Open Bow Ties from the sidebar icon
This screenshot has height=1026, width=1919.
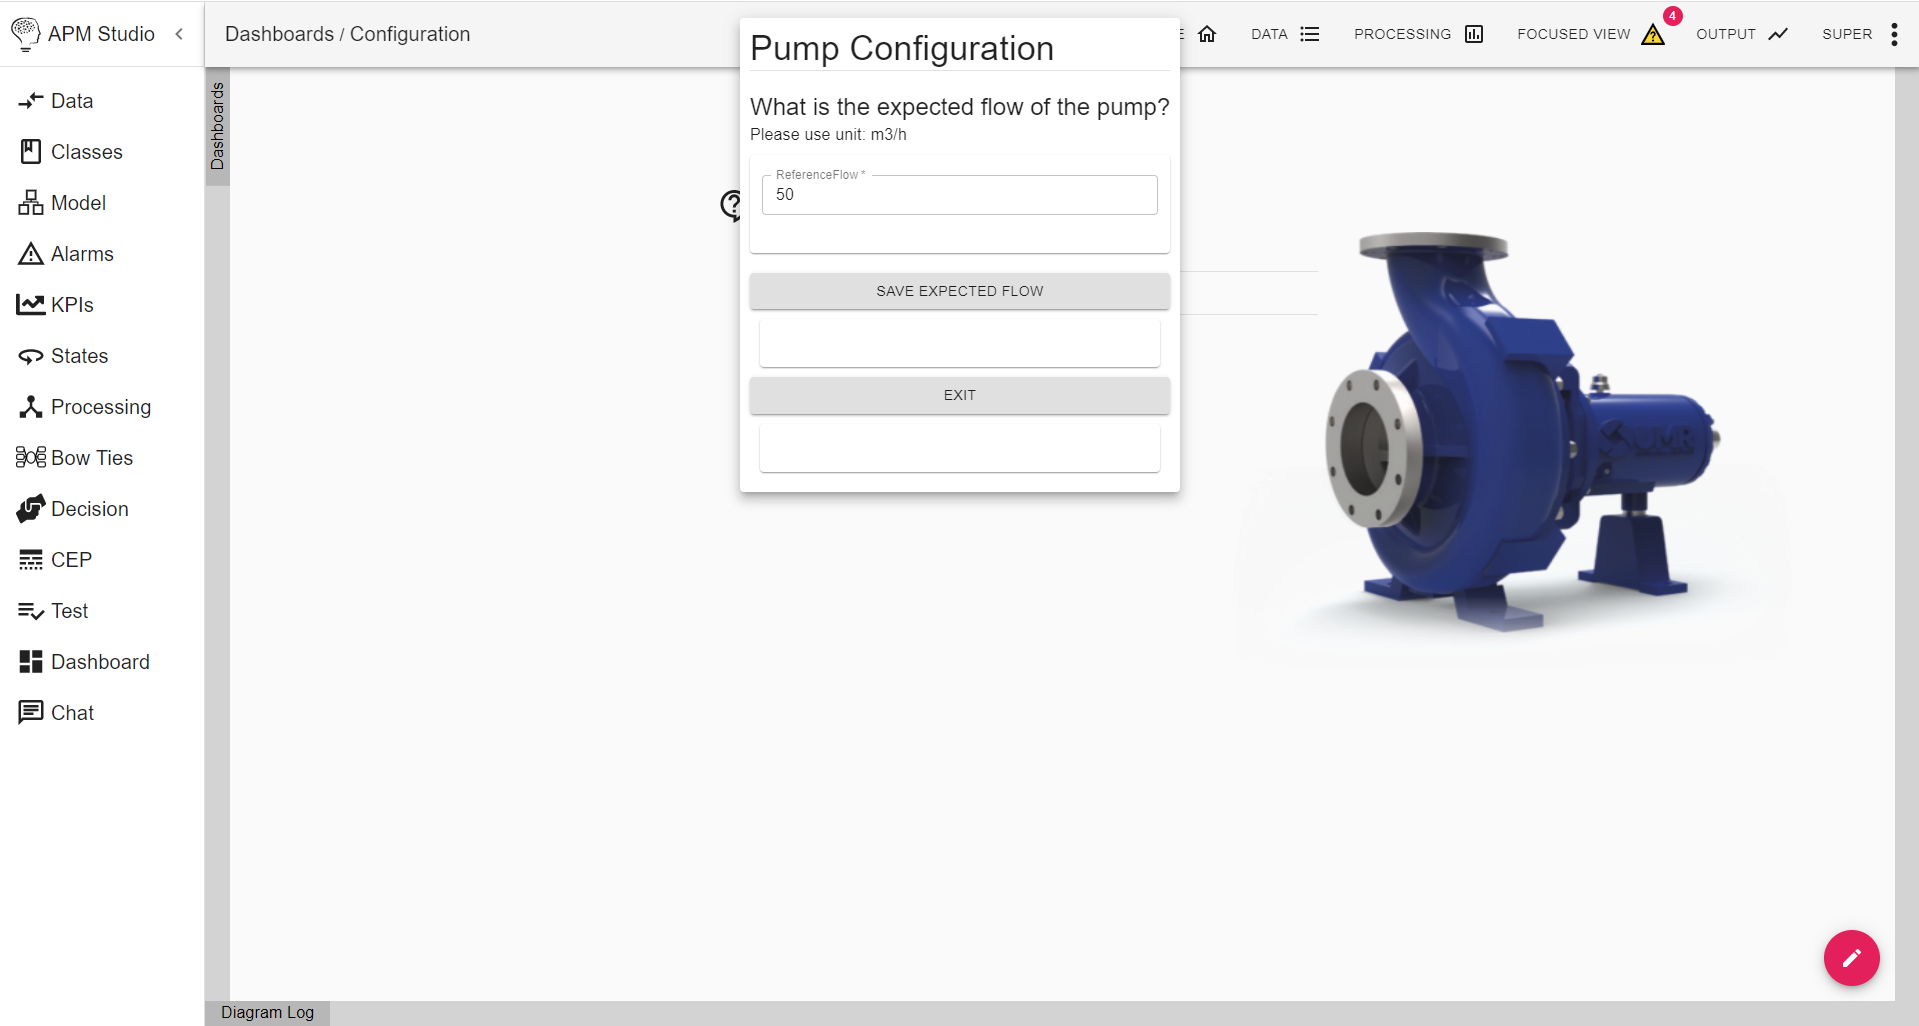point(30,457)
